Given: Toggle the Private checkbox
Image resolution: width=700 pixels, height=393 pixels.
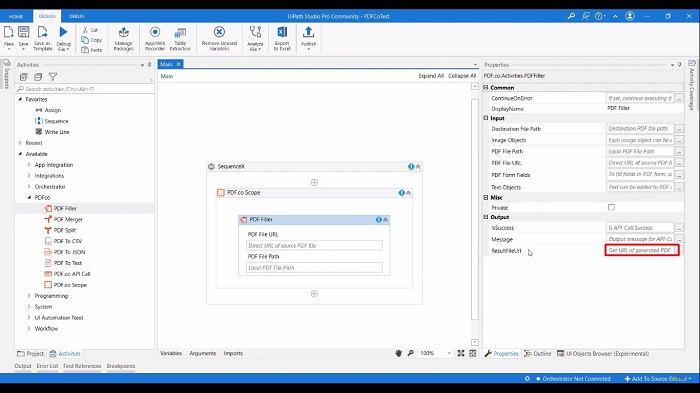Looking at the screenshot, I should click(x=611, y=207).
